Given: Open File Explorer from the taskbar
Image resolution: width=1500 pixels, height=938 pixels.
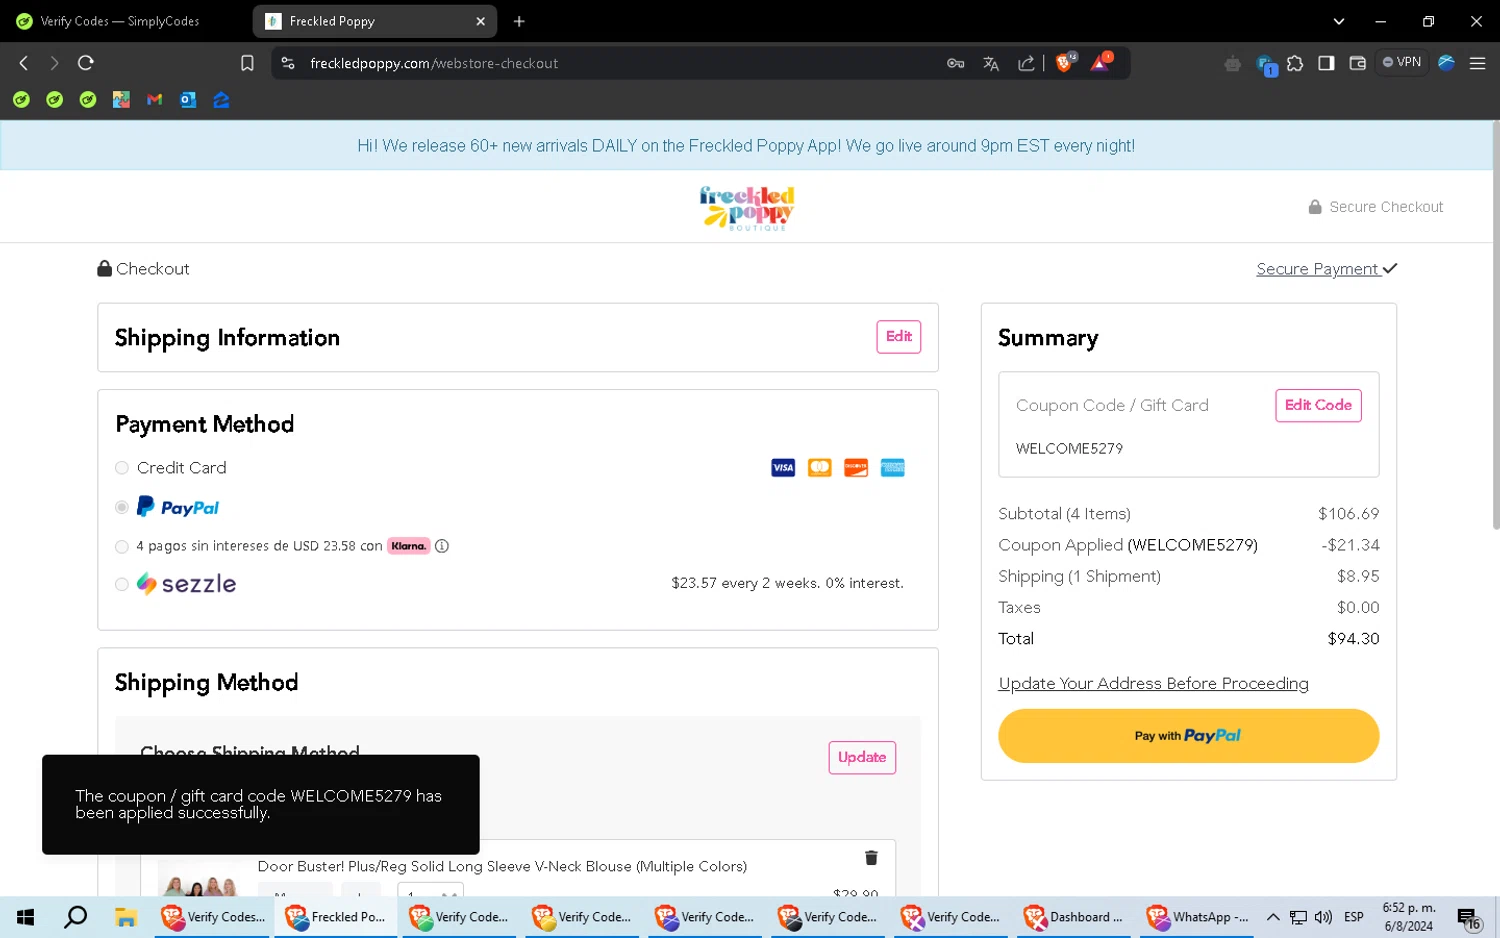Looking at the screenshot, I should click(x=125, y=917).
